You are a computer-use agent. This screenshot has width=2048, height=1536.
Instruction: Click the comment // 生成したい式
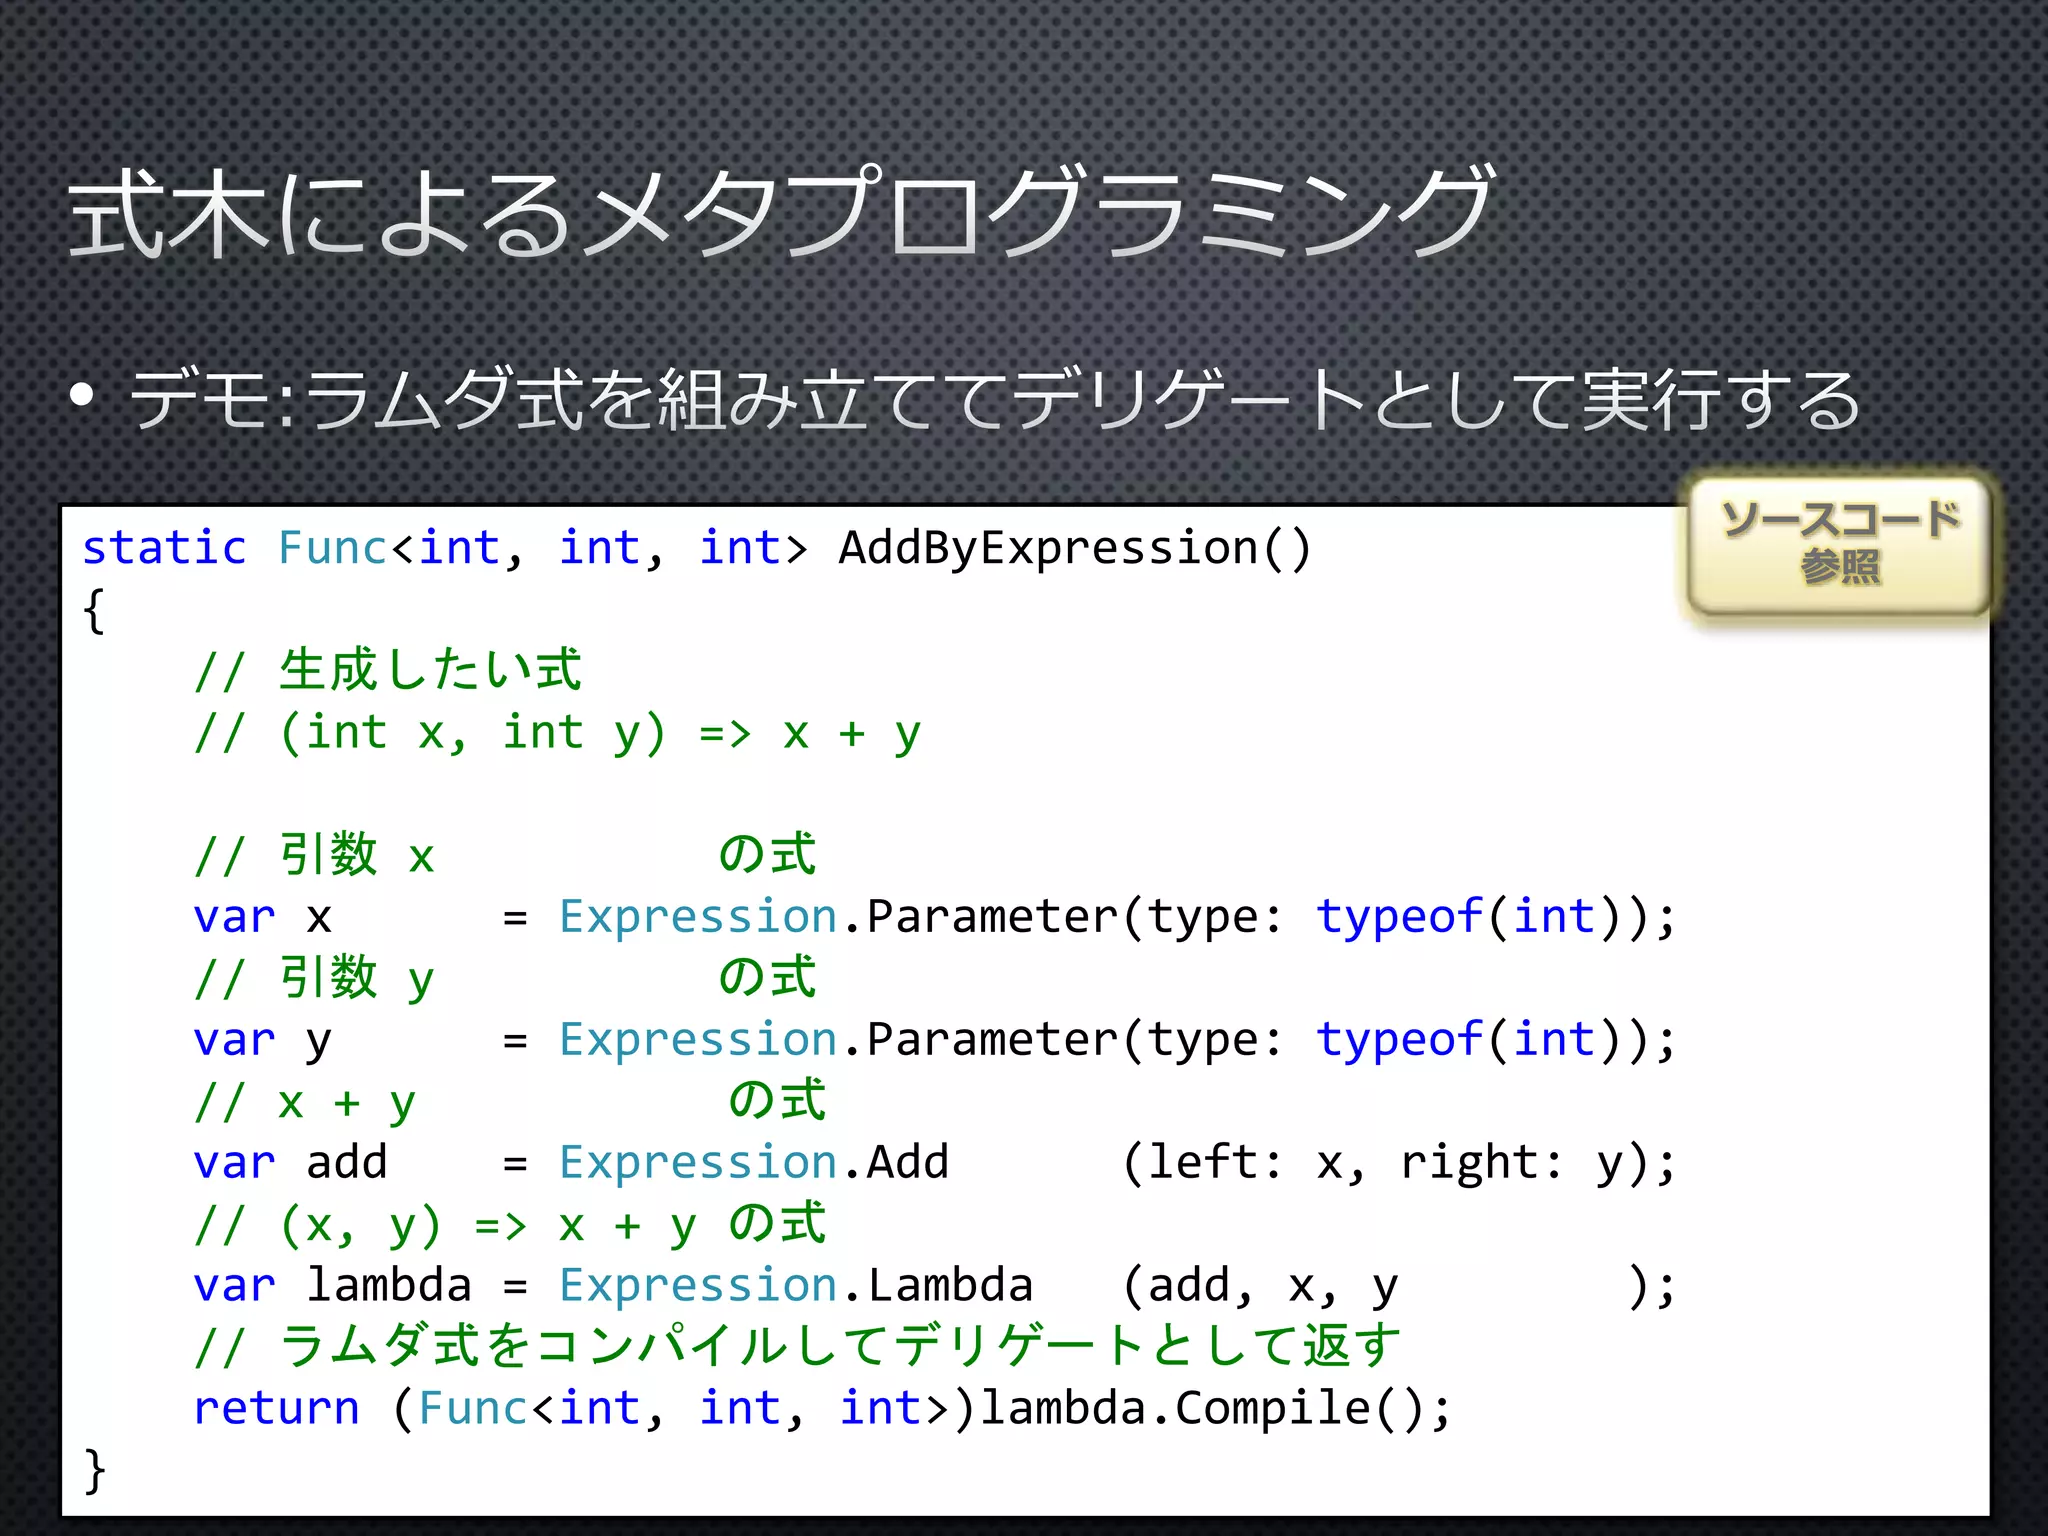click(x=388, y=670)
